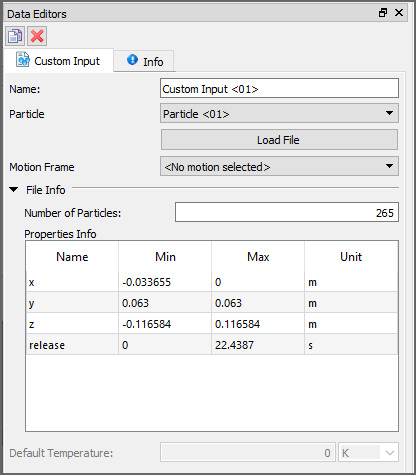Click the z row Max value cell
Screen dimensions: 416x475
(258, 324)
